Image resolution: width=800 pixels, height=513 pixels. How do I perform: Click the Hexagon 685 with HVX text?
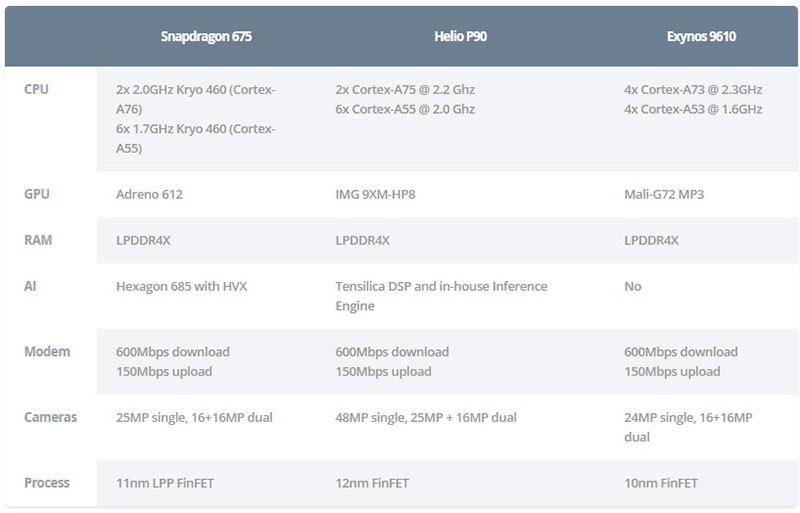pyautogui.click(x=181, y=287)
